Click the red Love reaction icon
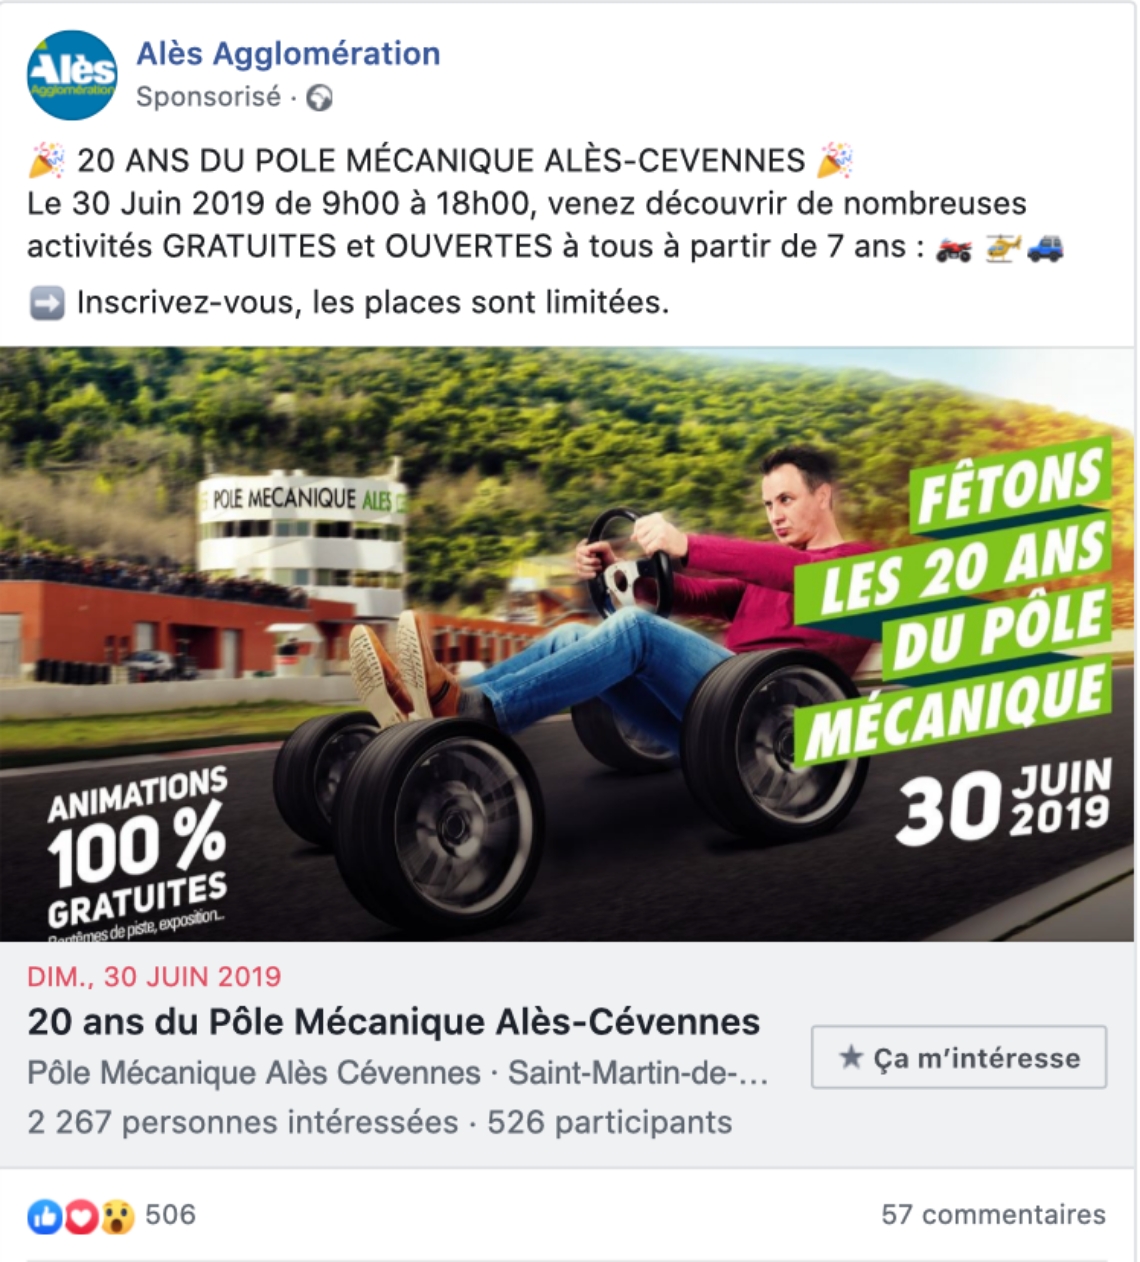Image resolution: width=1140 pixels, height=1262 pixels. pos(82,1216)
